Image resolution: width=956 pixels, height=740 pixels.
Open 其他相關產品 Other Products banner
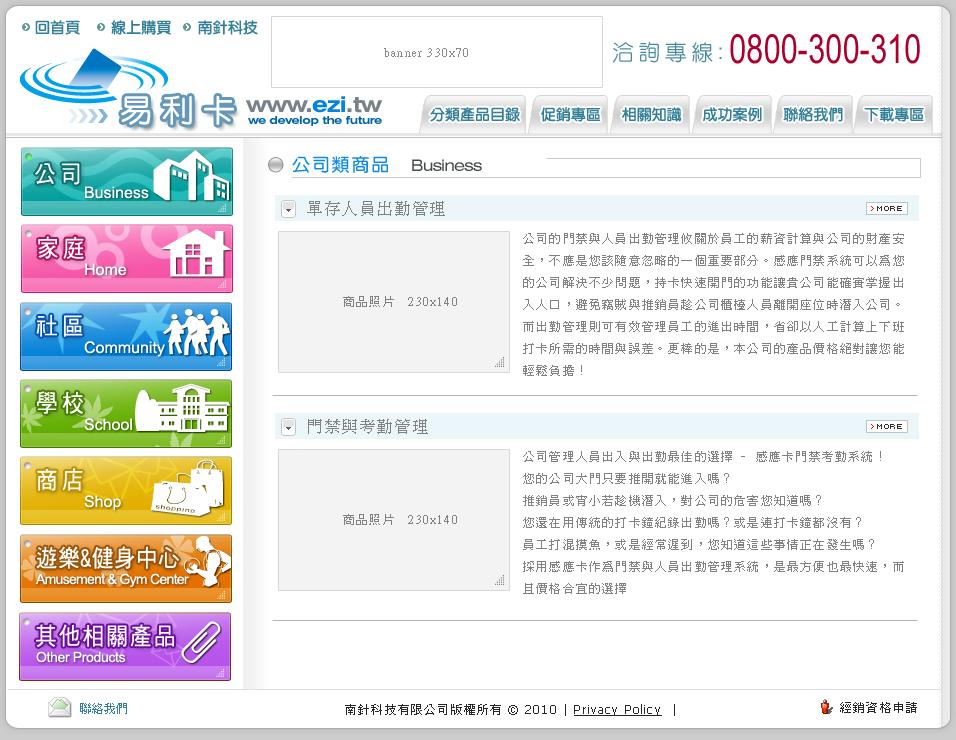tap(125, 647)
